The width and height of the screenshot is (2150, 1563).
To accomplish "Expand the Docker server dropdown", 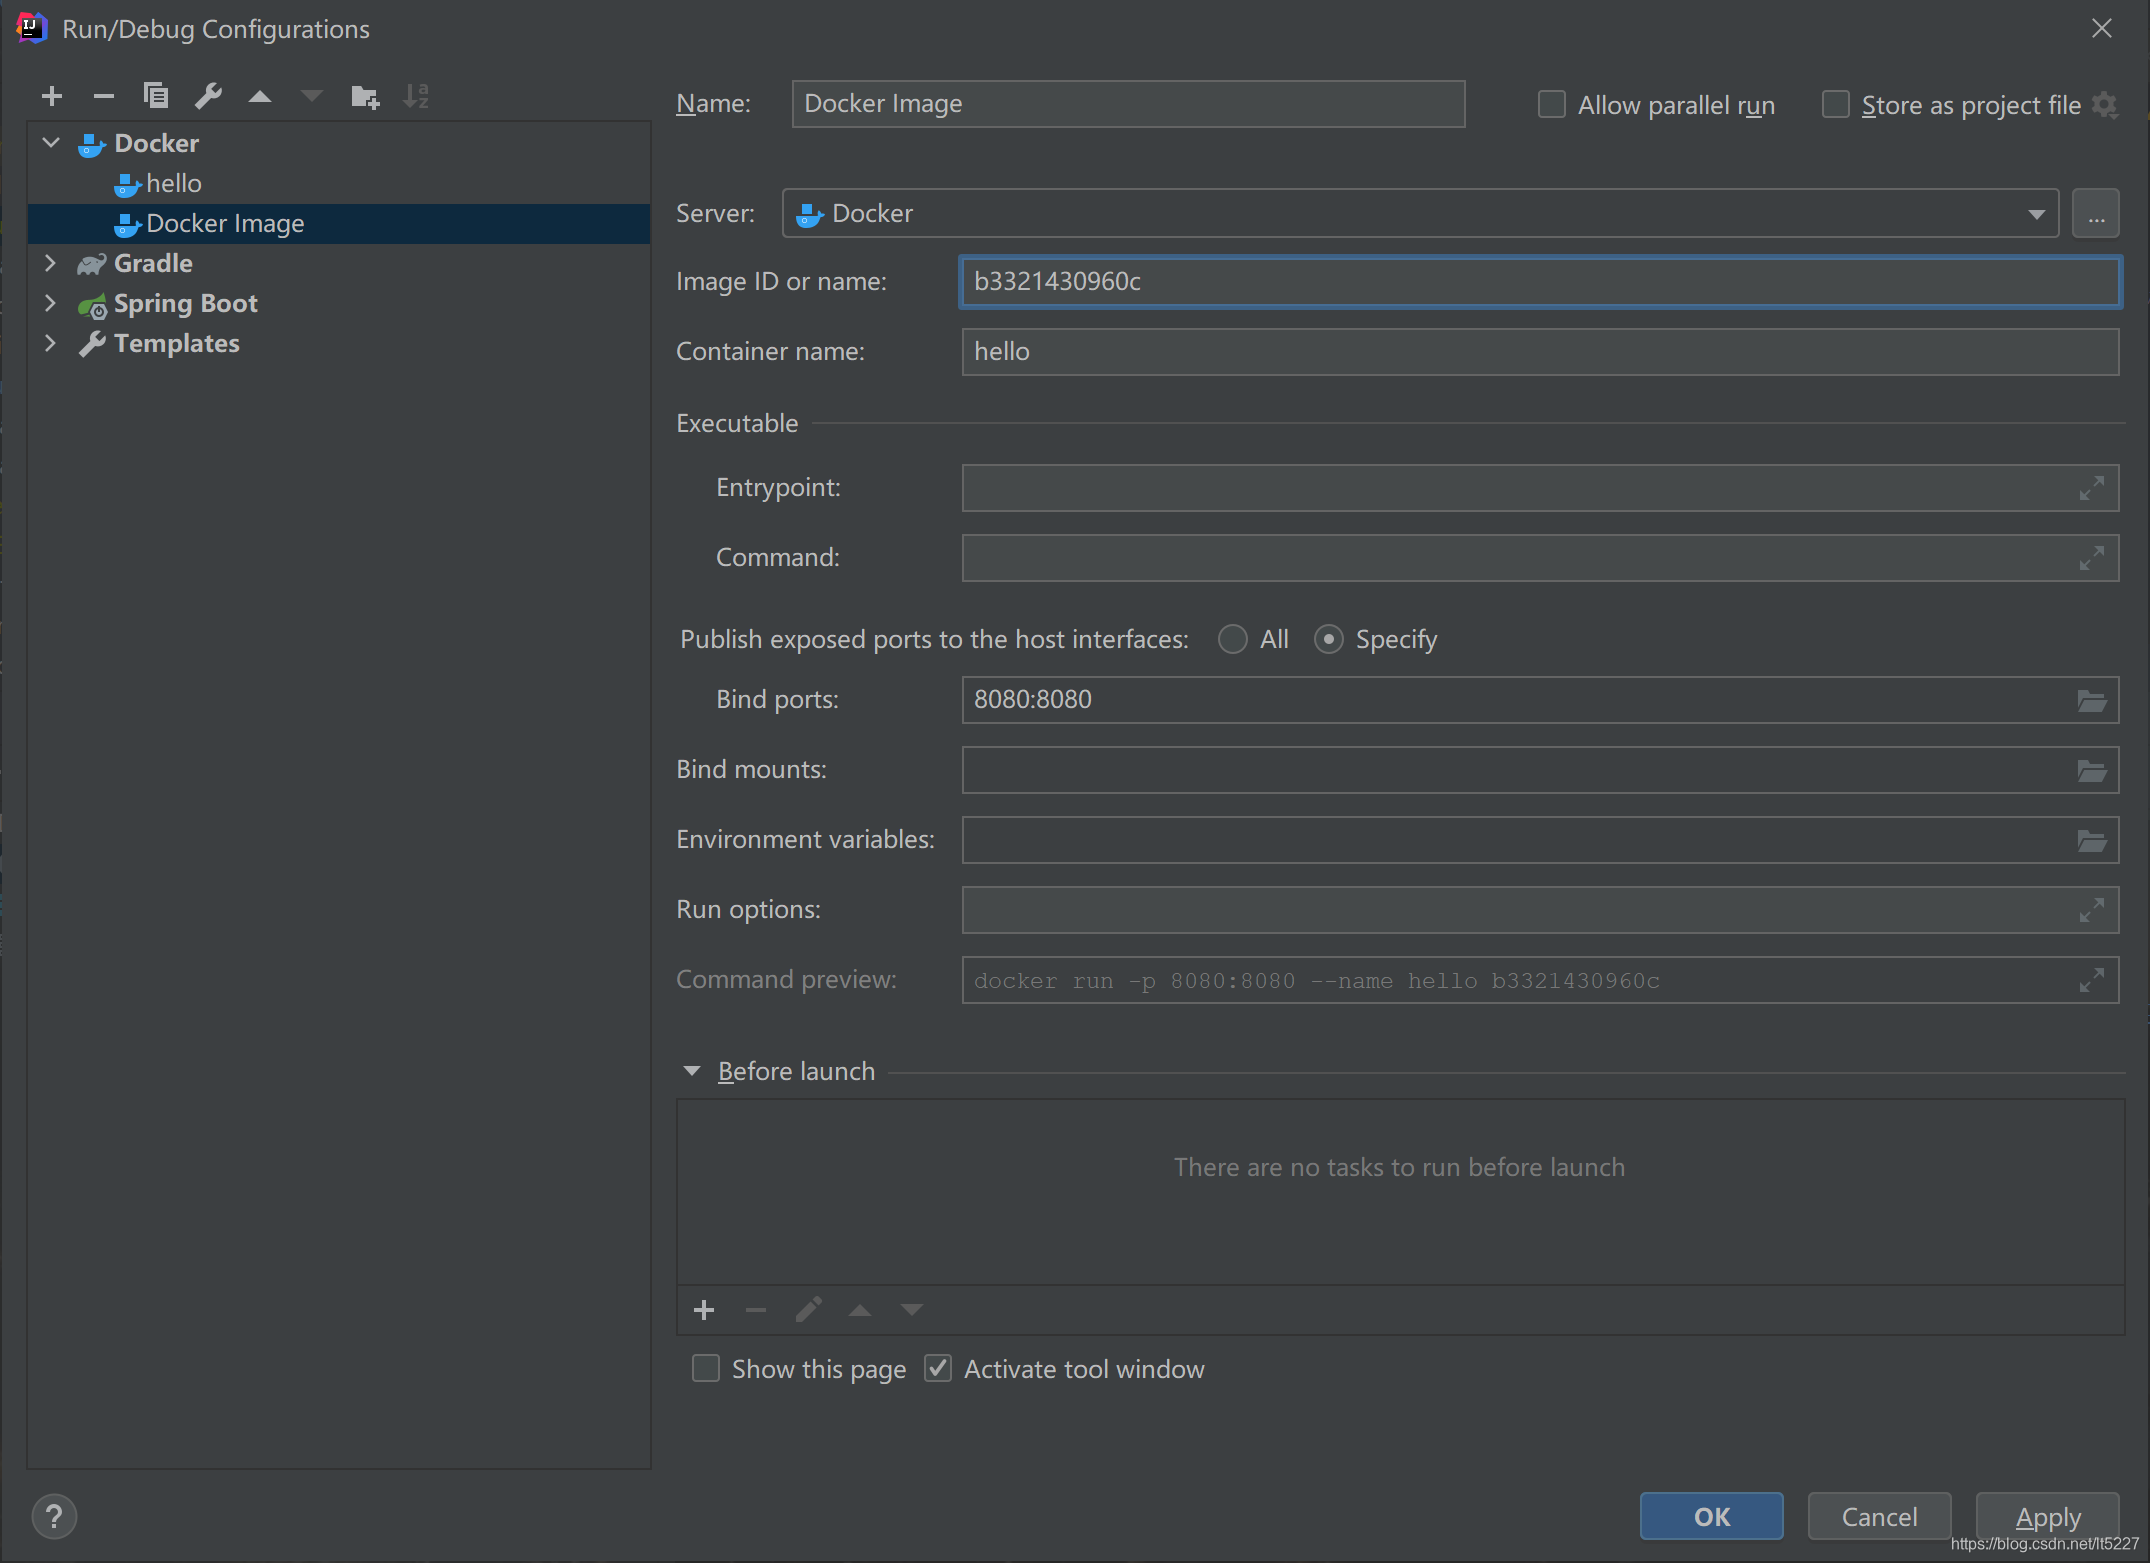I will [x=2040, y=212].
